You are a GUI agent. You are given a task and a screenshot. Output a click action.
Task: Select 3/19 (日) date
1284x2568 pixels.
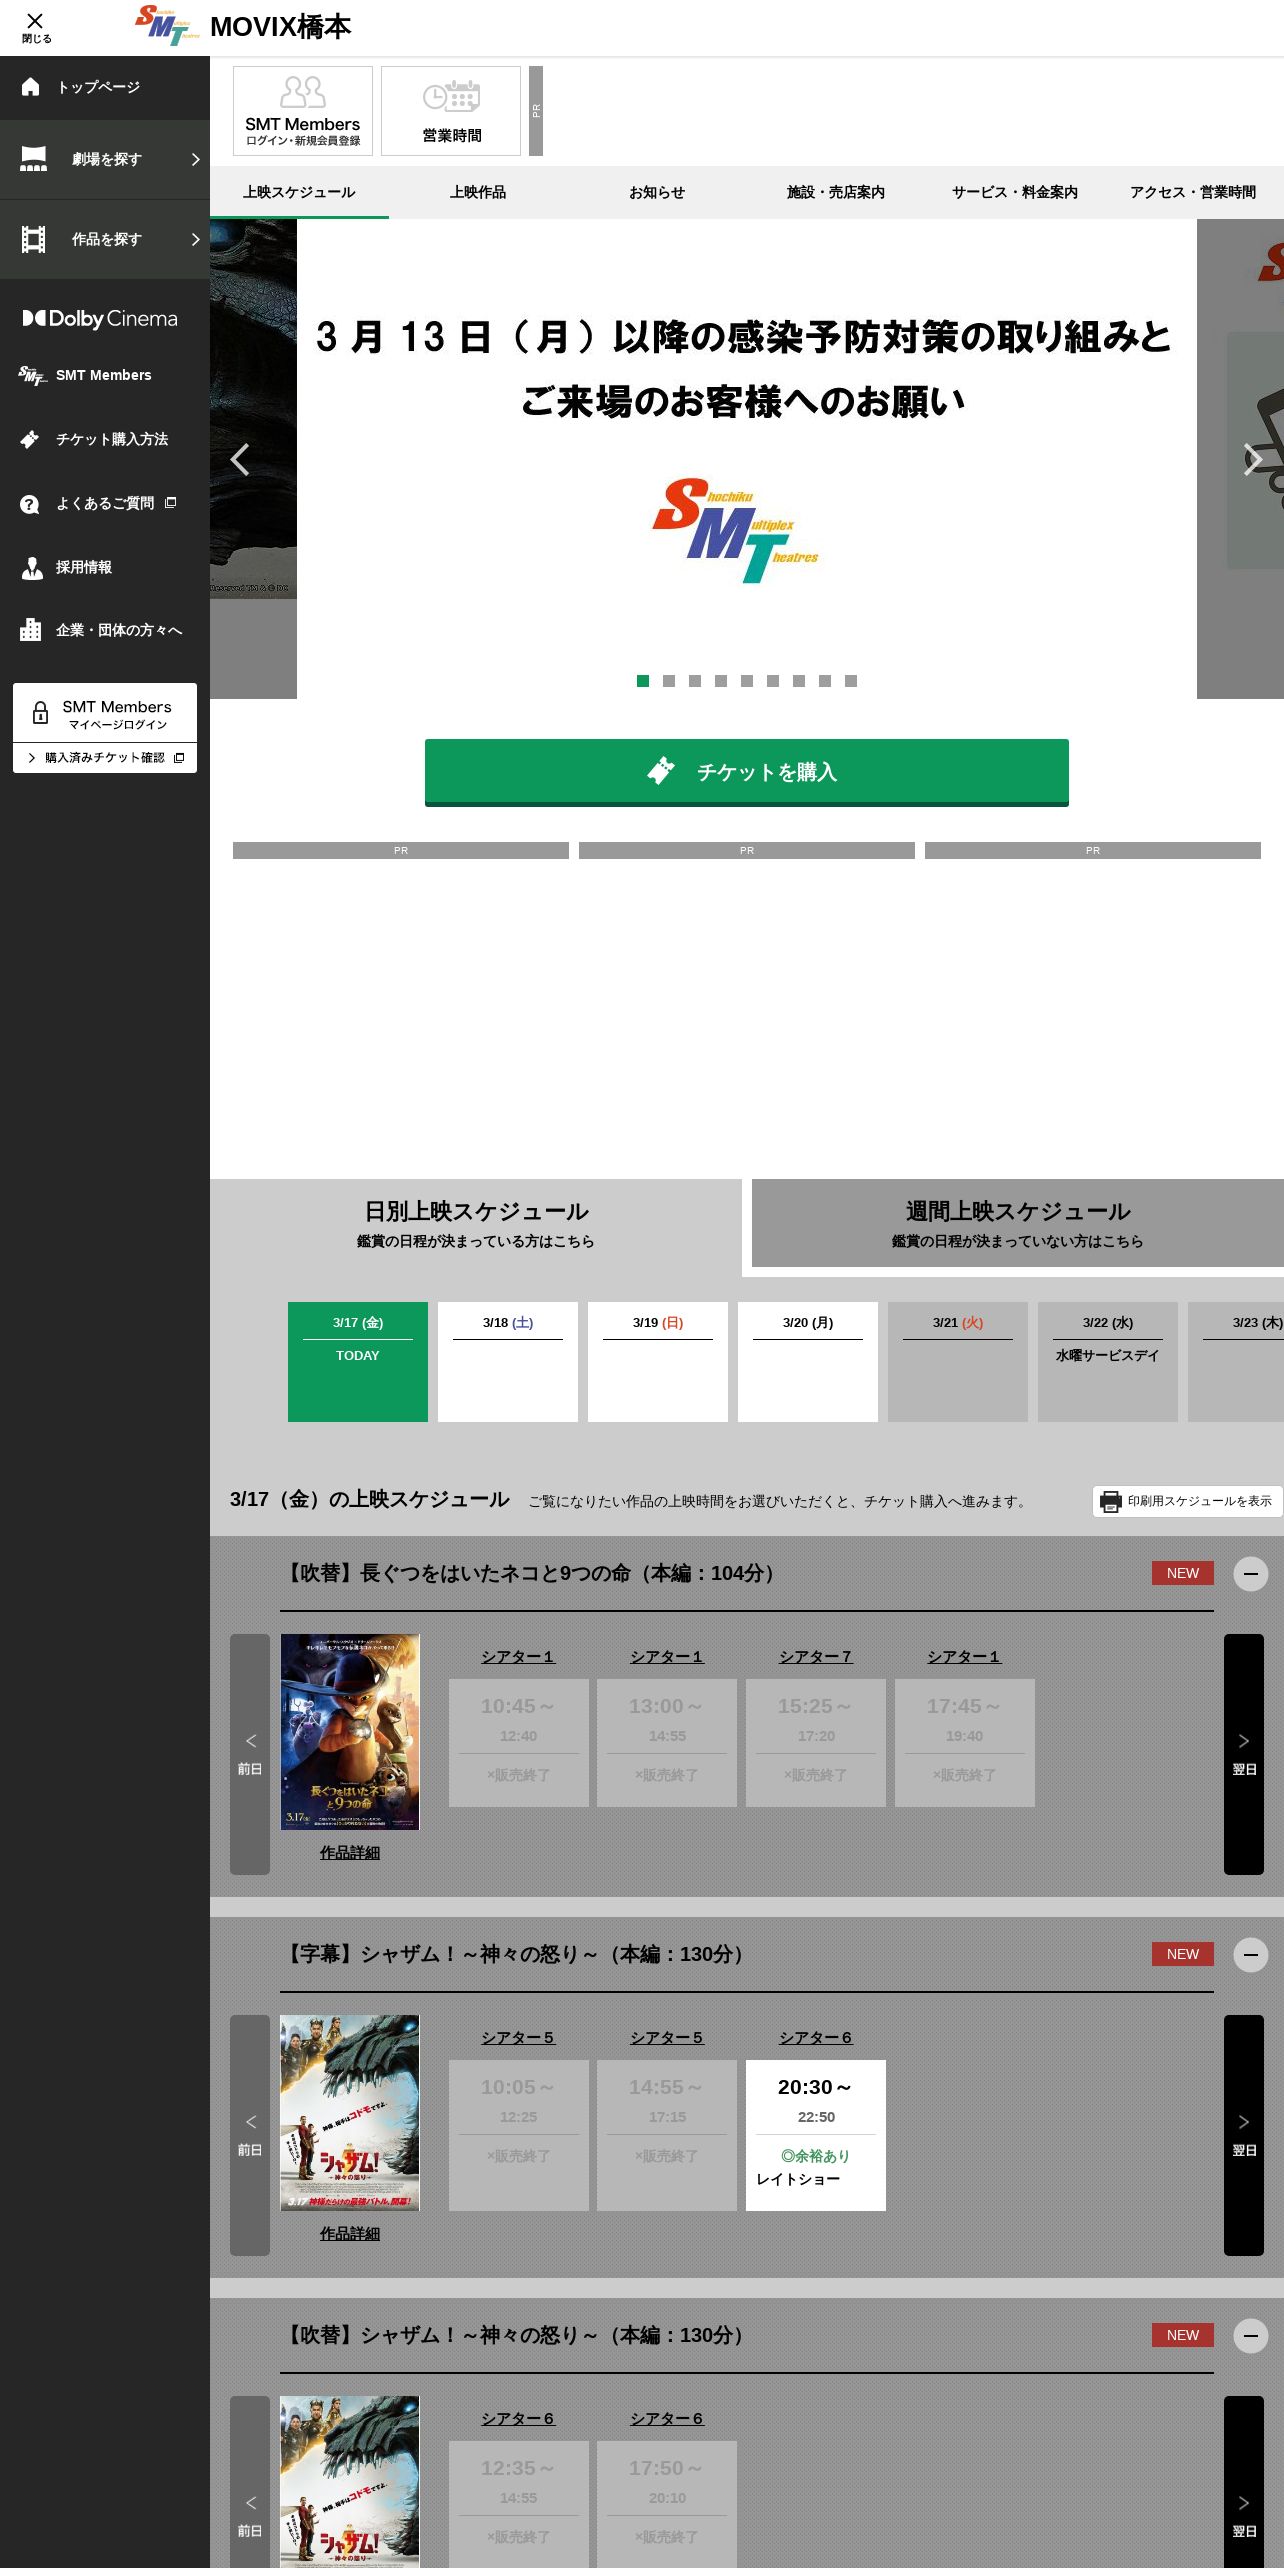point(658,1362)
